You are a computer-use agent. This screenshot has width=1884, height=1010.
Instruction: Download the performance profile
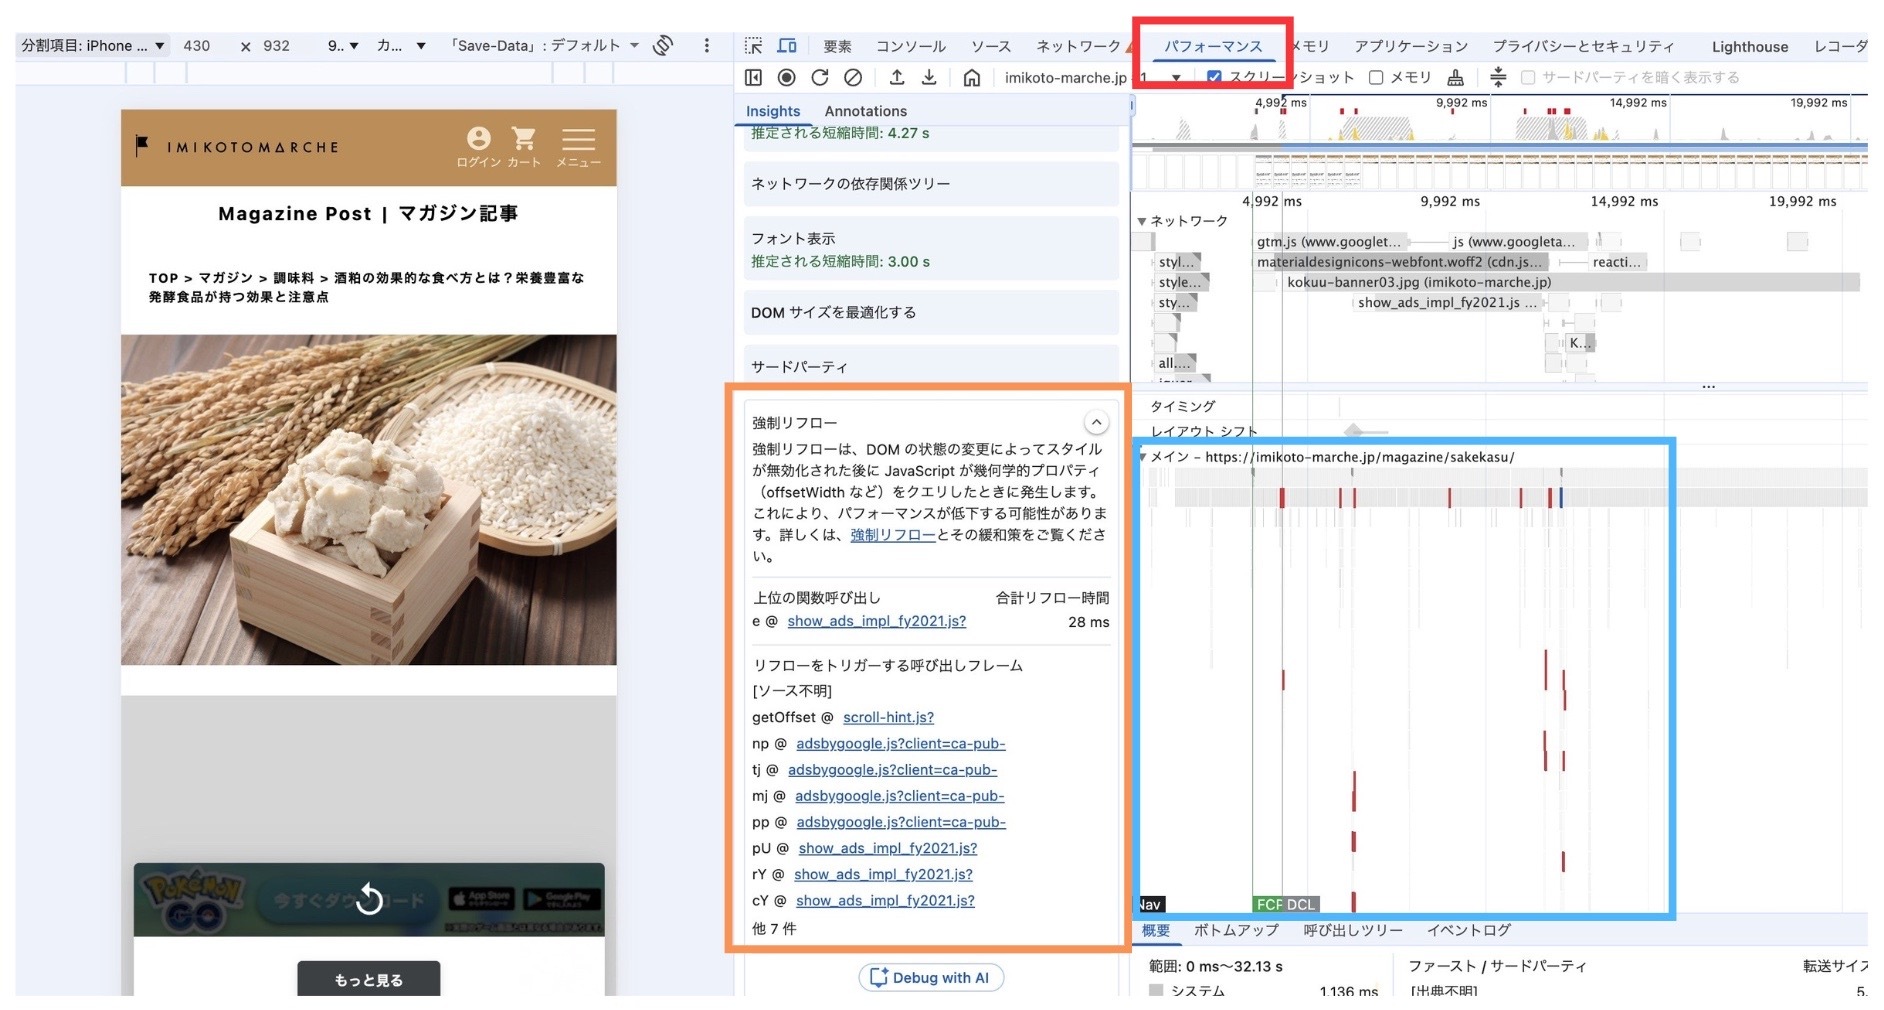(929, 77)
